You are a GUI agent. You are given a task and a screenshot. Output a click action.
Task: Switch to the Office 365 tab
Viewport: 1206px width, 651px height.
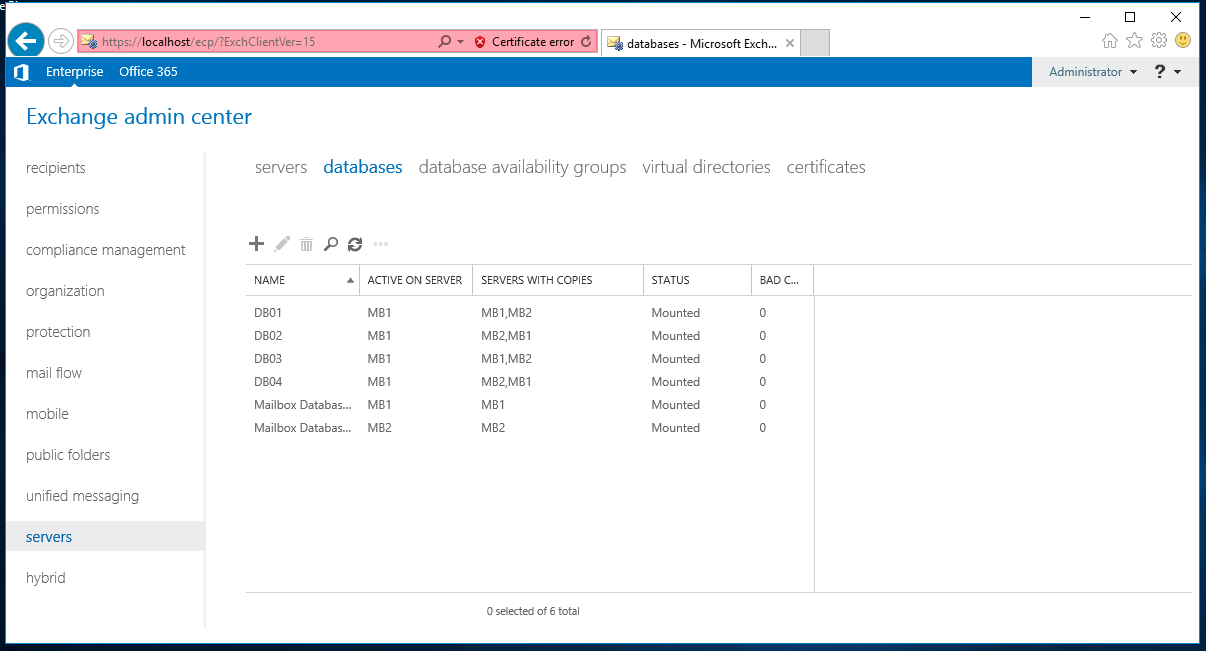pos(148,72)
